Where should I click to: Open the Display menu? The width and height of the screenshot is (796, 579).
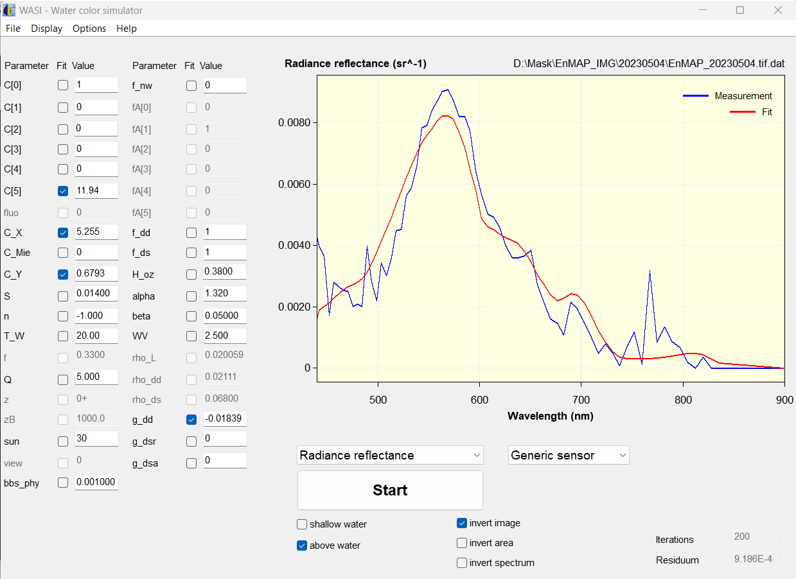point(46,28)
